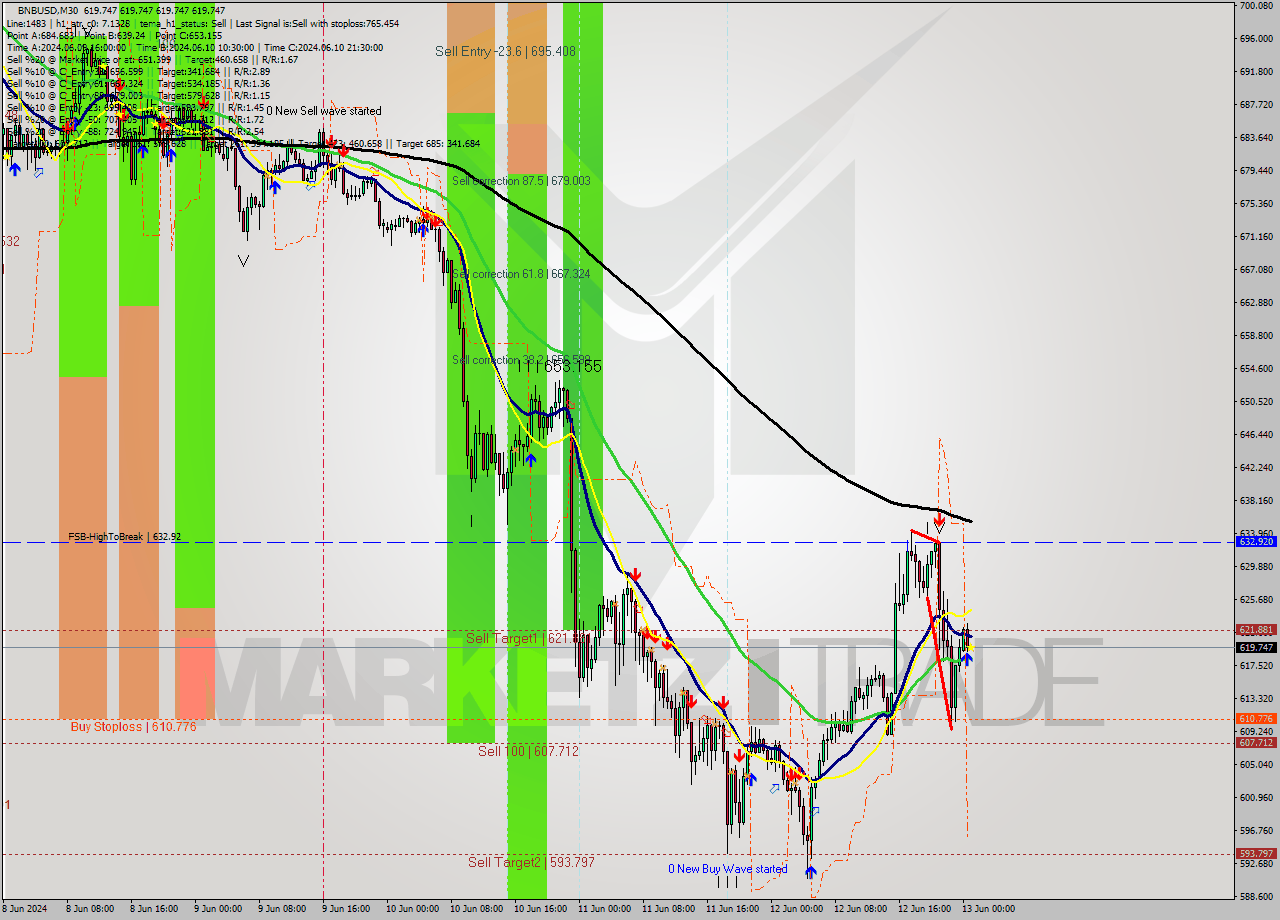Click the 607.712 price tag on axis
The height and width of the screenshot is (920, 1280).
(1256, 742)
